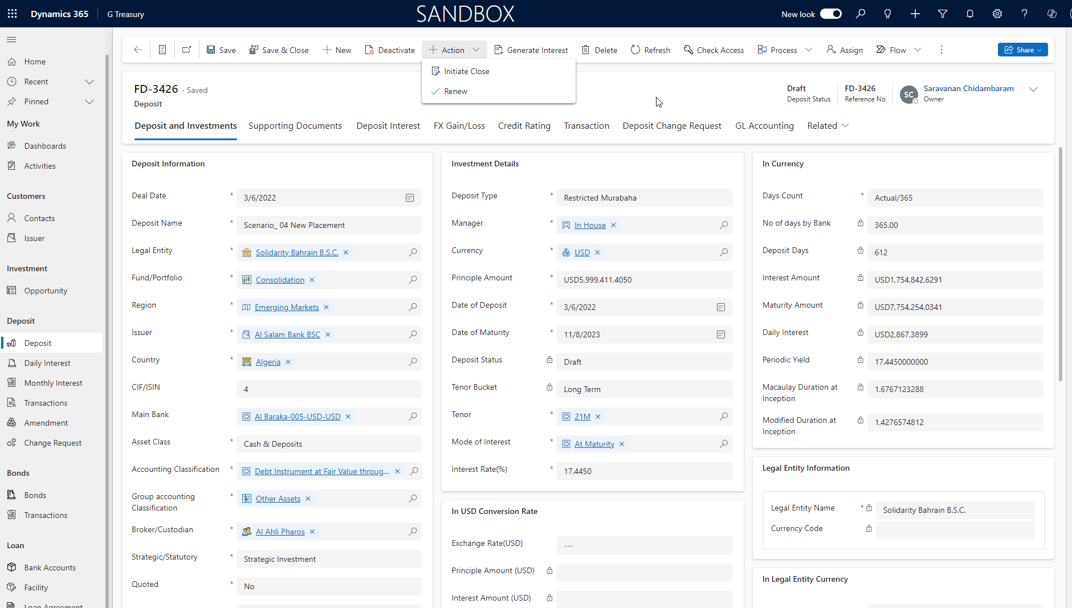This screenshot has width=1072, height=608.
Task: Select Initiate Close from Action menu
Action: 466,72
